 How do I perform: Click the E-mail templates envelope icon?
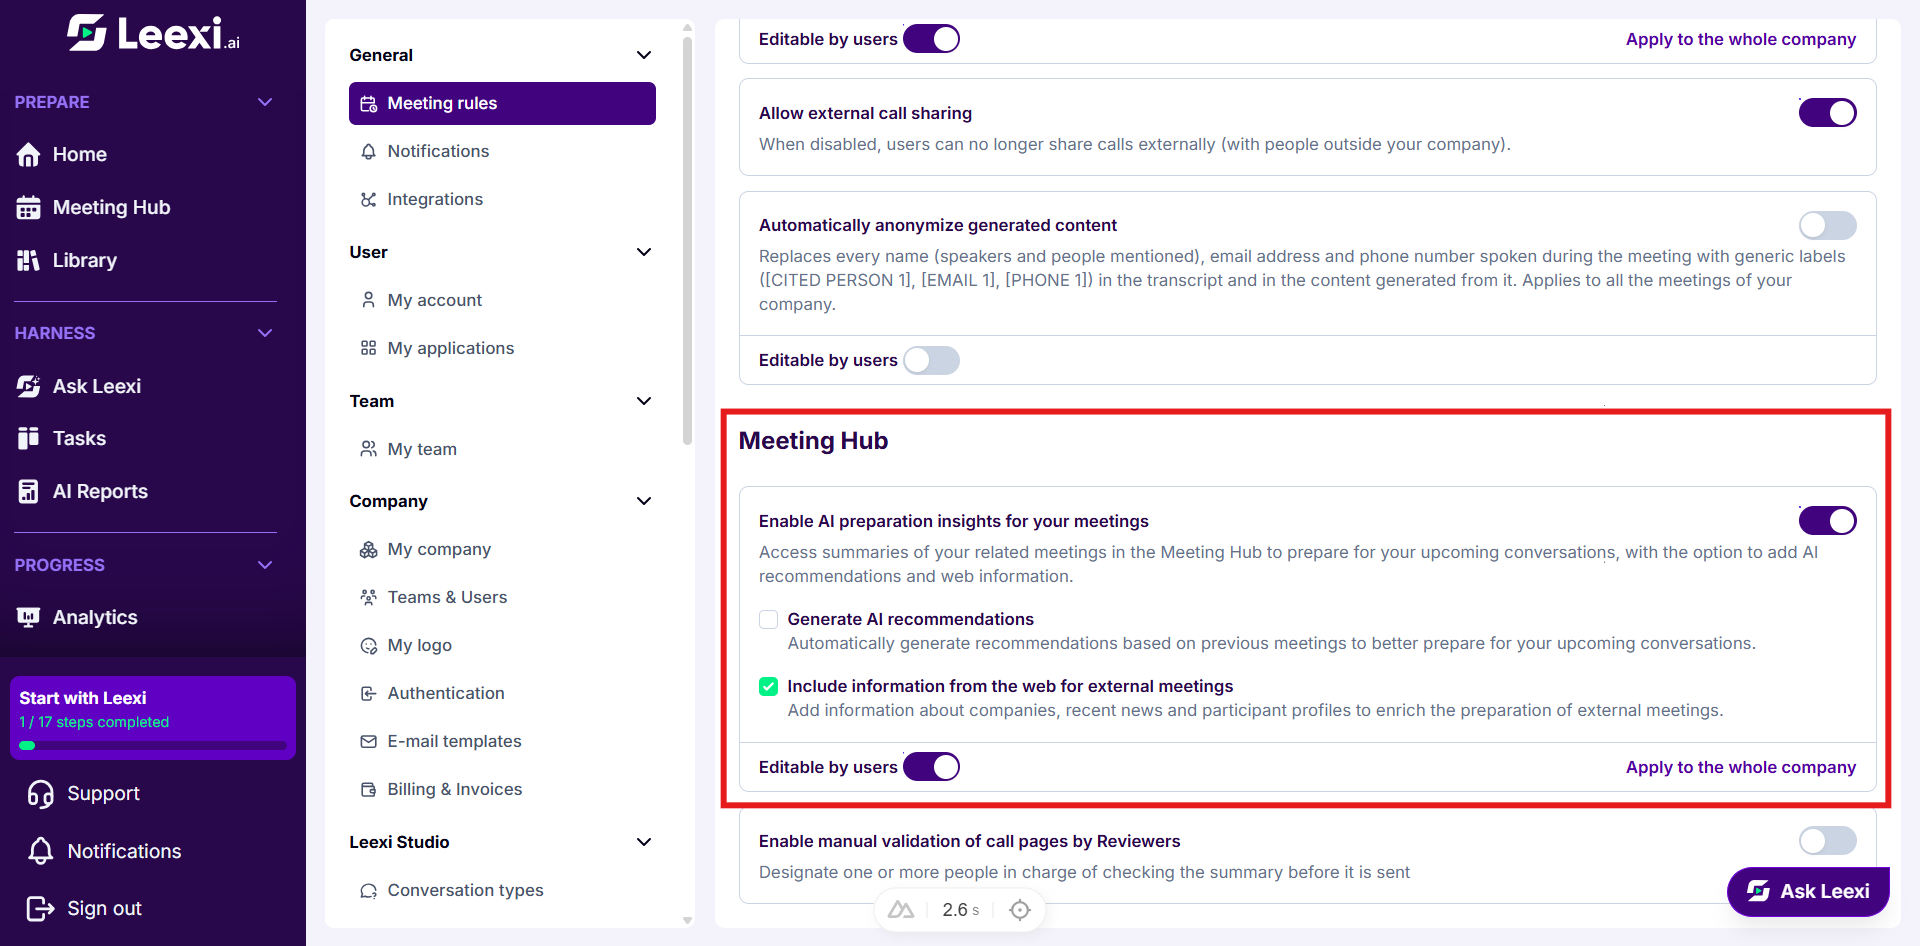pos(369,741)
